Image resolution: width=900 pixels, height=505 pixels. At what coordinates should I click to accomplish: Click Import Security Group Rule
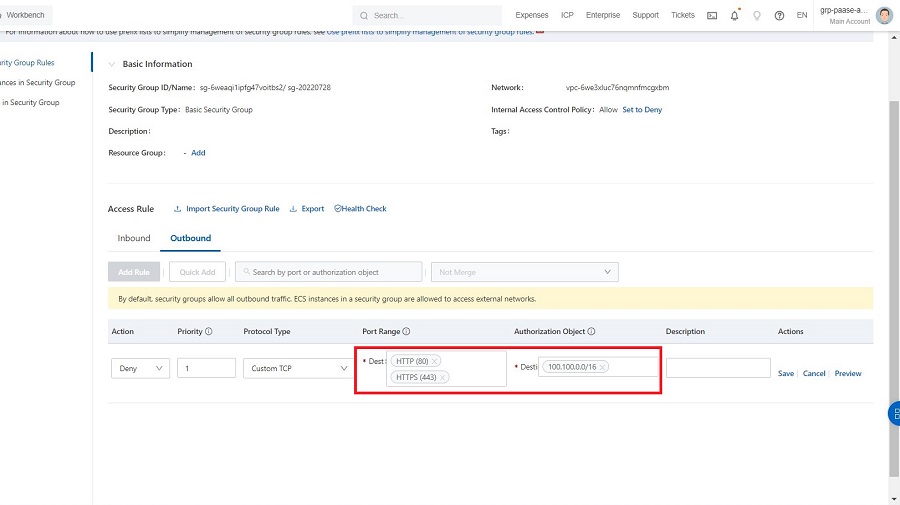227,209
